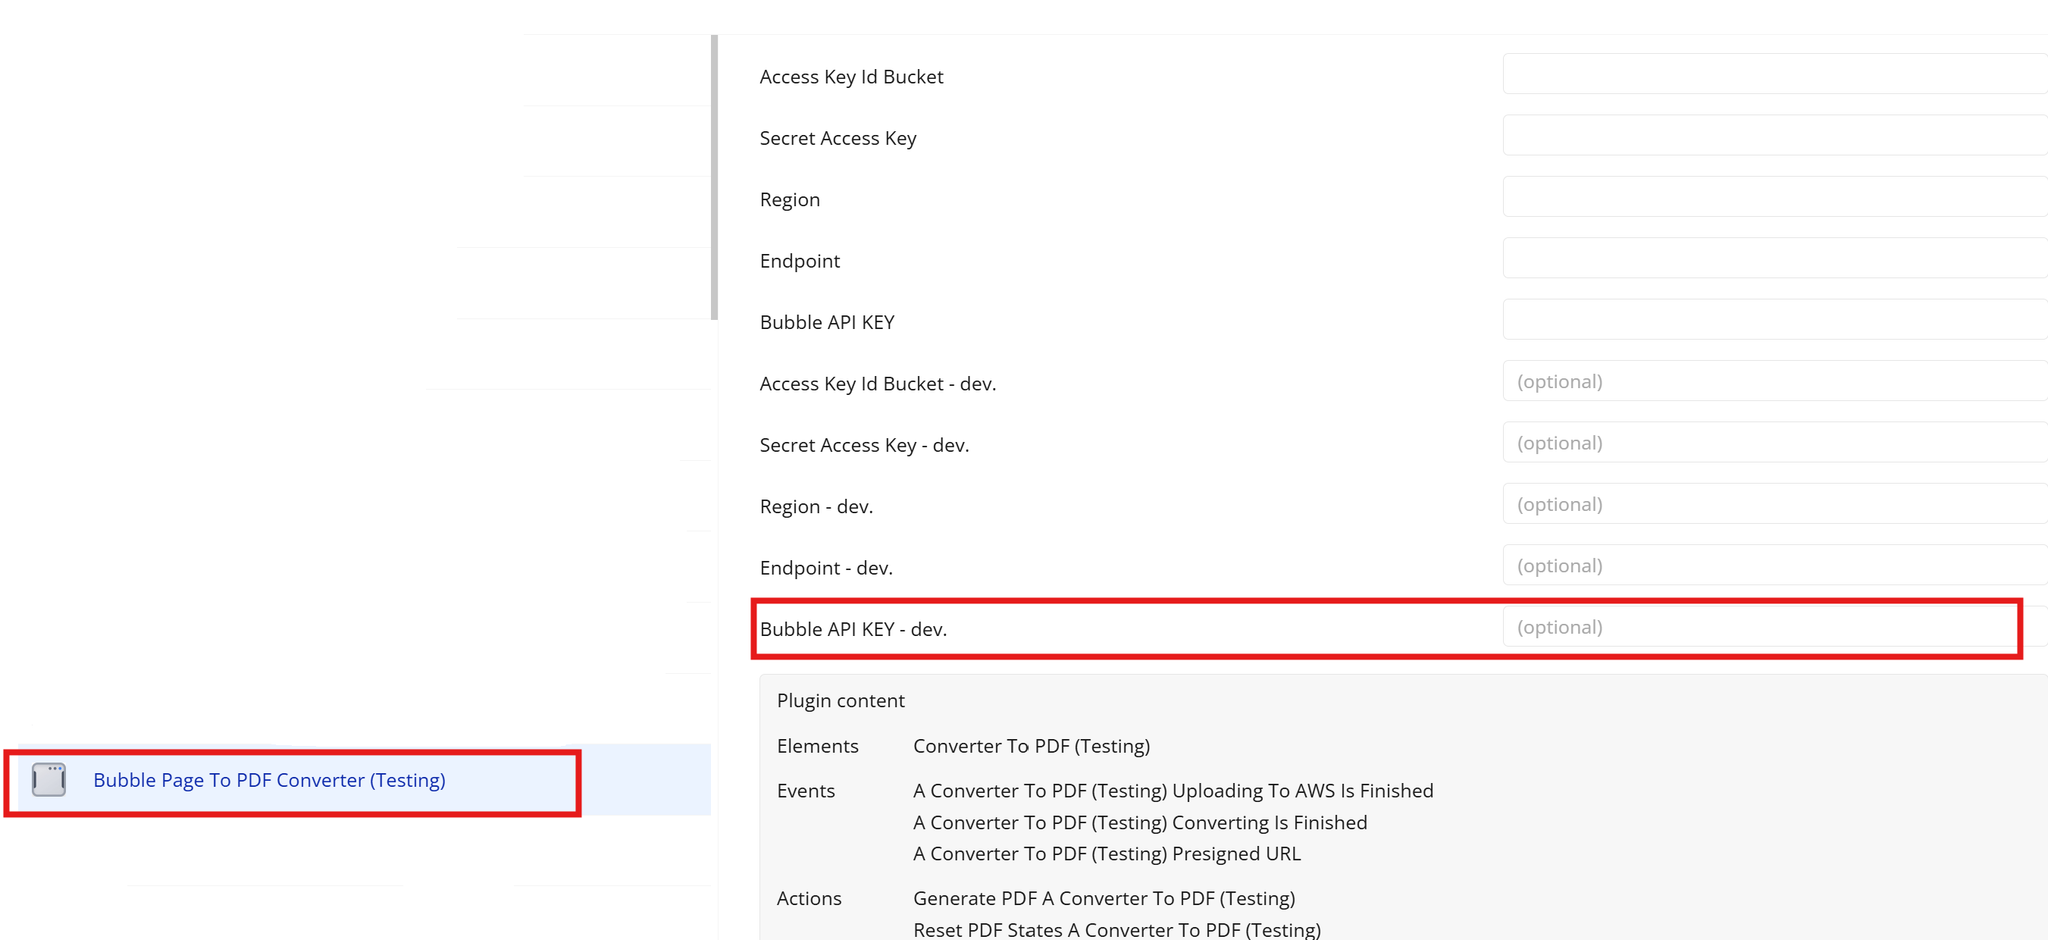Click into the Region input field
Image resolution: width=2048 pixels, height=940 pixels.
point(1772,197)
